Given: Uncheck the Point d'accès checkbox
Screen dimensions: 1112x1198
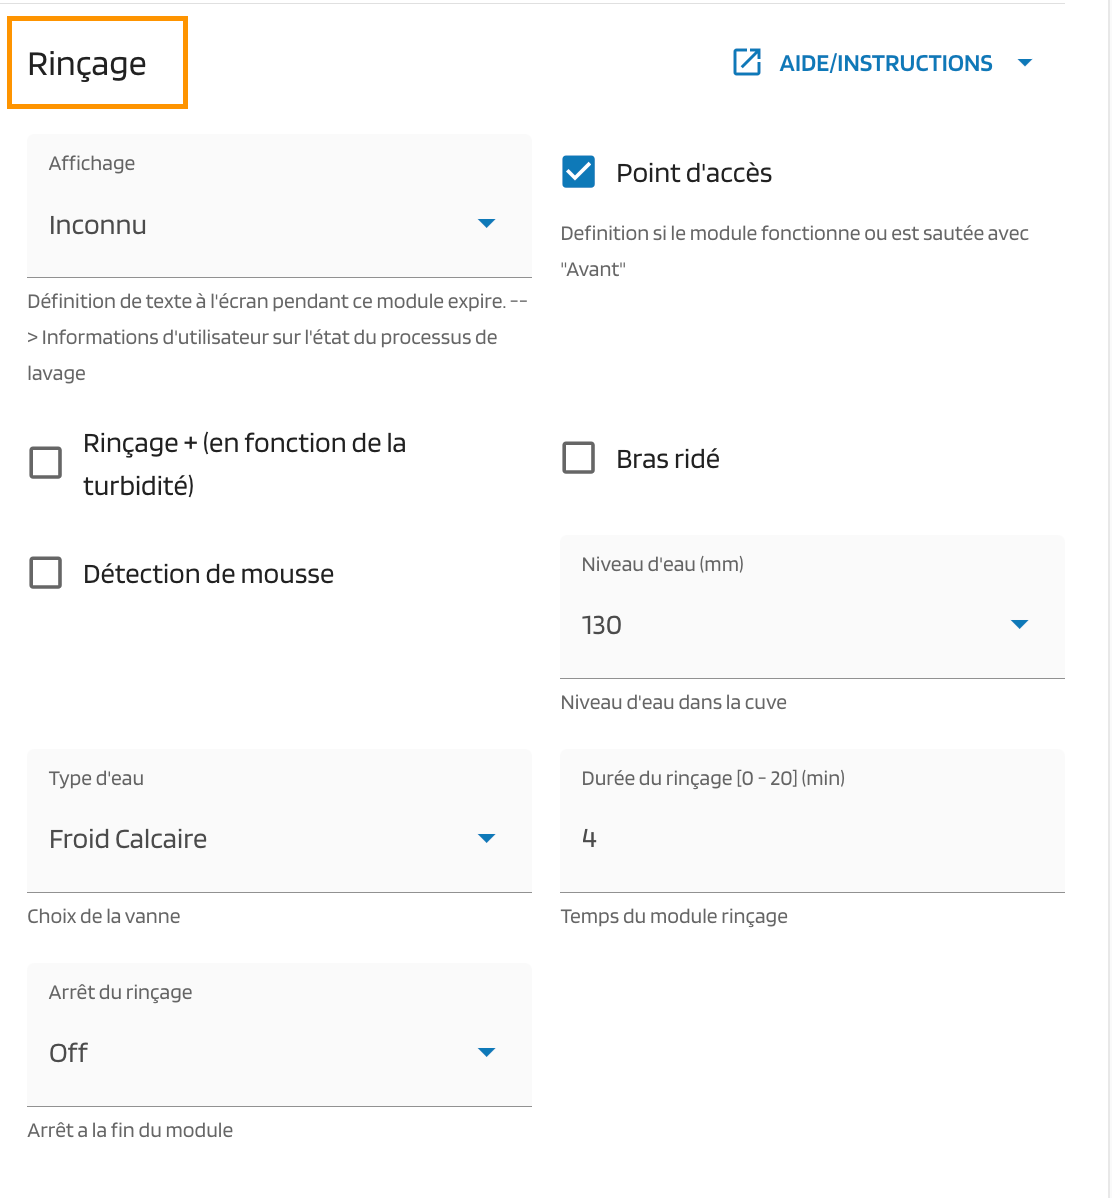Looking at the screenshot, I should pyautogui.click(x=579, y=172).
